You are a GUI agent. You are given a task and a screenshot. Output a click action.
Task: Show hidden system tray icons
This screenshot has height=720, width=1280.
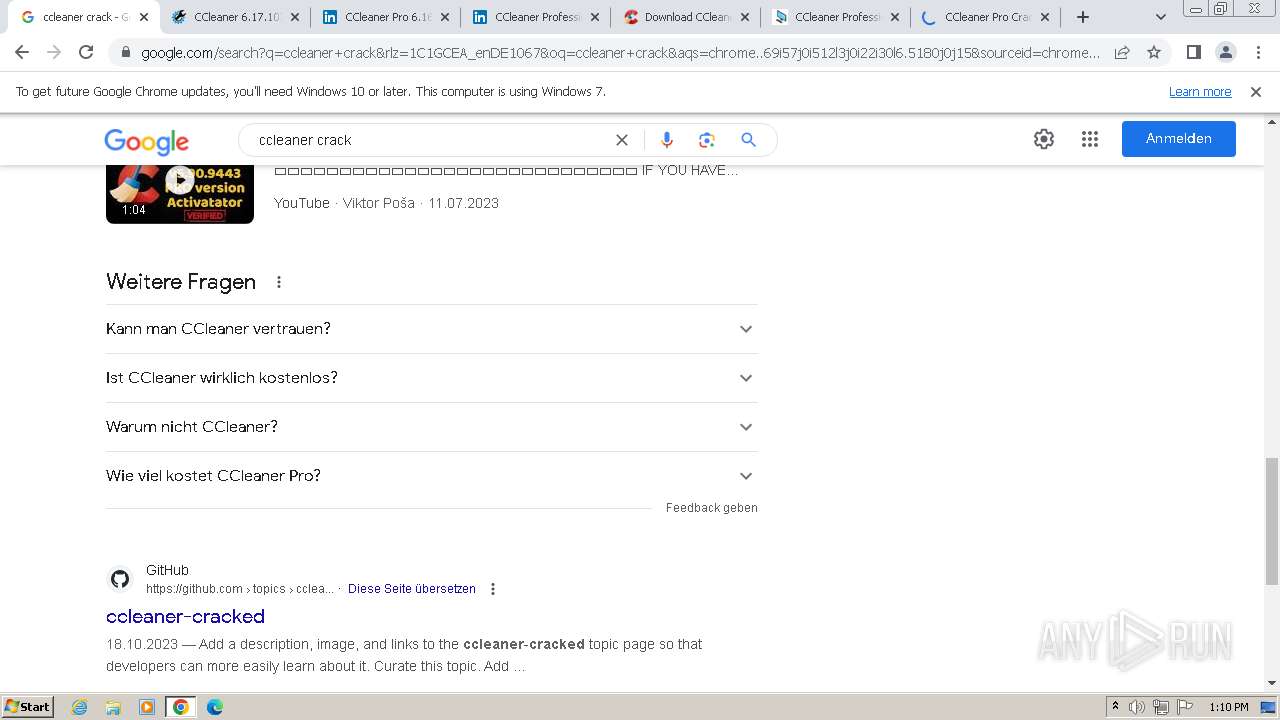point(1115,707)
